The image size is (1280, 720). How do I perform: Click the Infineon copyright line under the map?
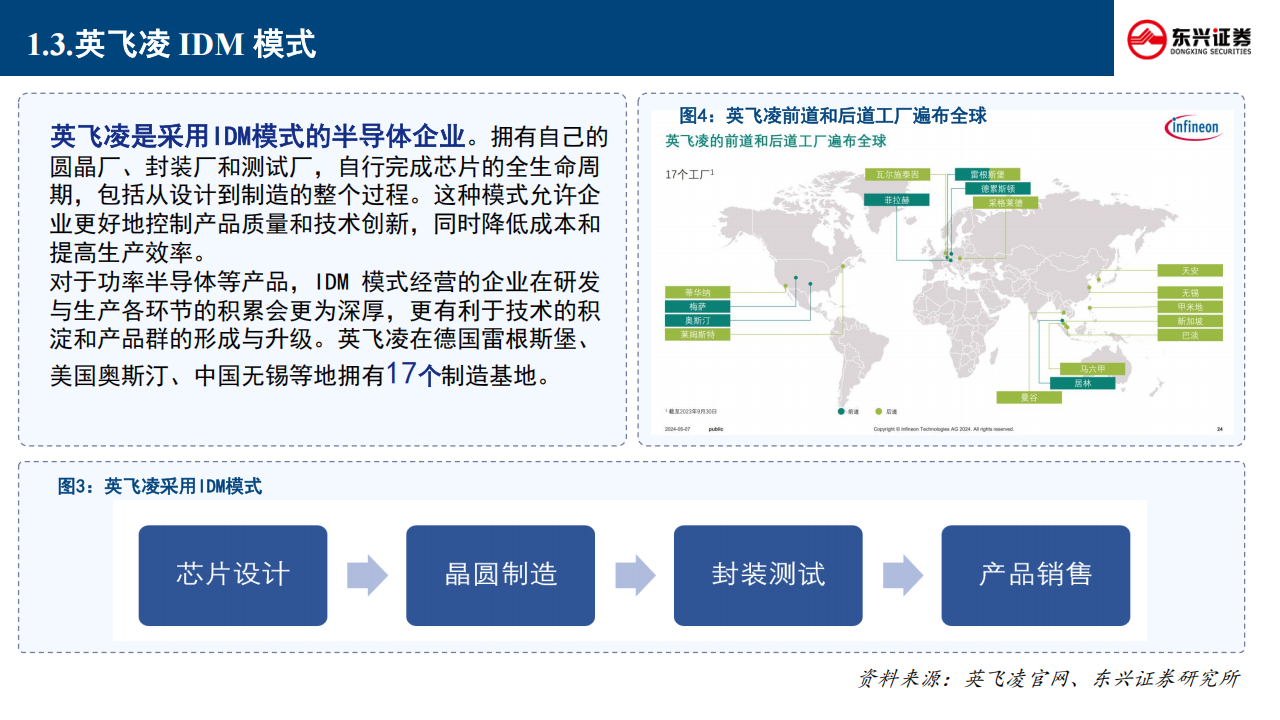pyautogui.click(x=943, y=429)
